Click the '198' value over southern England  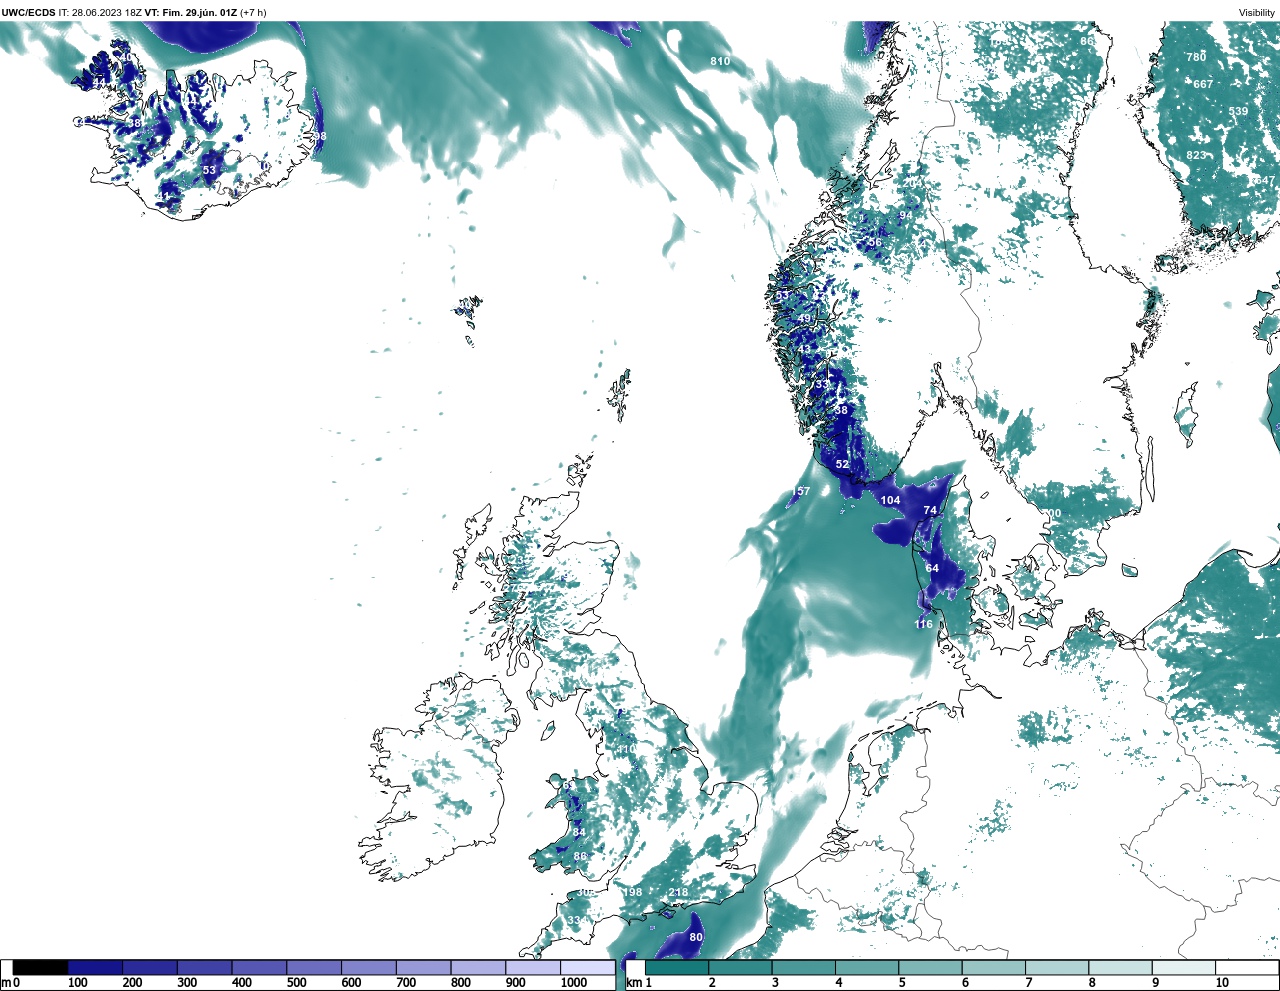[x=632, y=892]
